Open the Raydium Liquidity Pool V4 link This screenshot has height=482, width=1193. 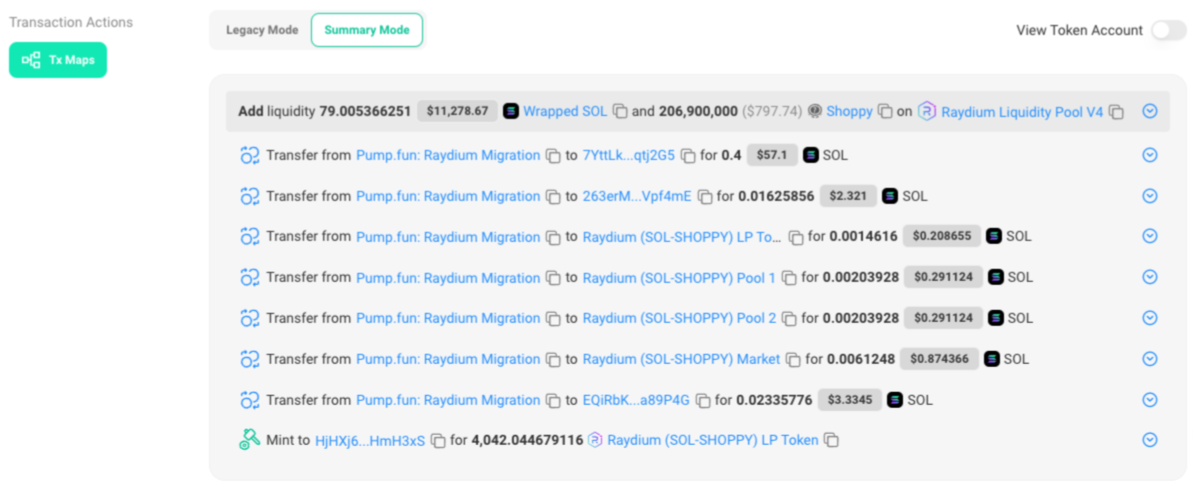click(1021, 112)
